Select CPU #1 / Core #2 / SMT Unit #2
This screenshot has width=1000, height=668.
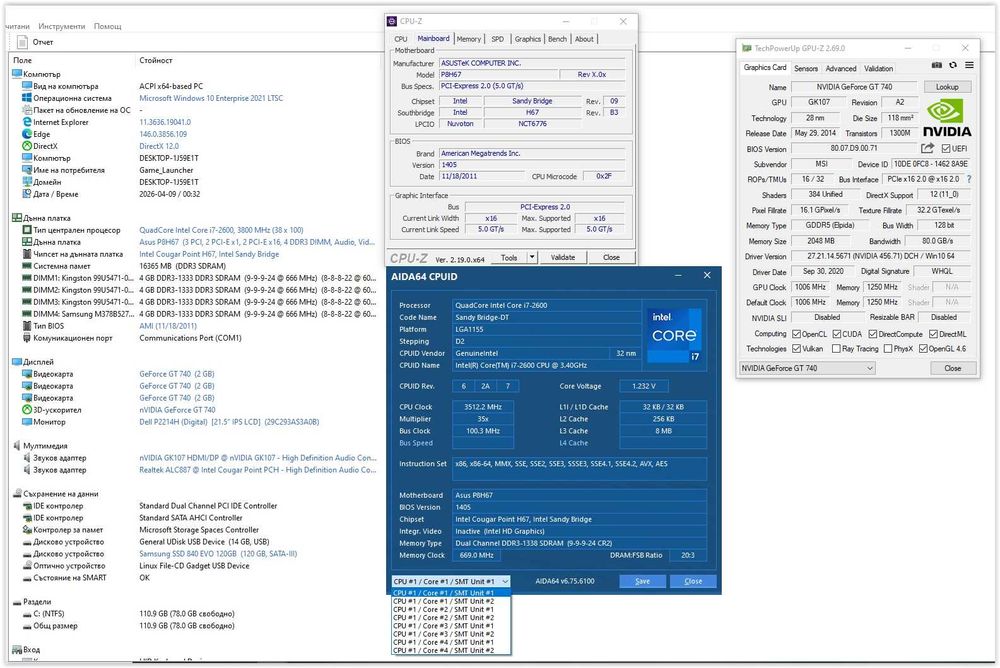click(451, 618)
